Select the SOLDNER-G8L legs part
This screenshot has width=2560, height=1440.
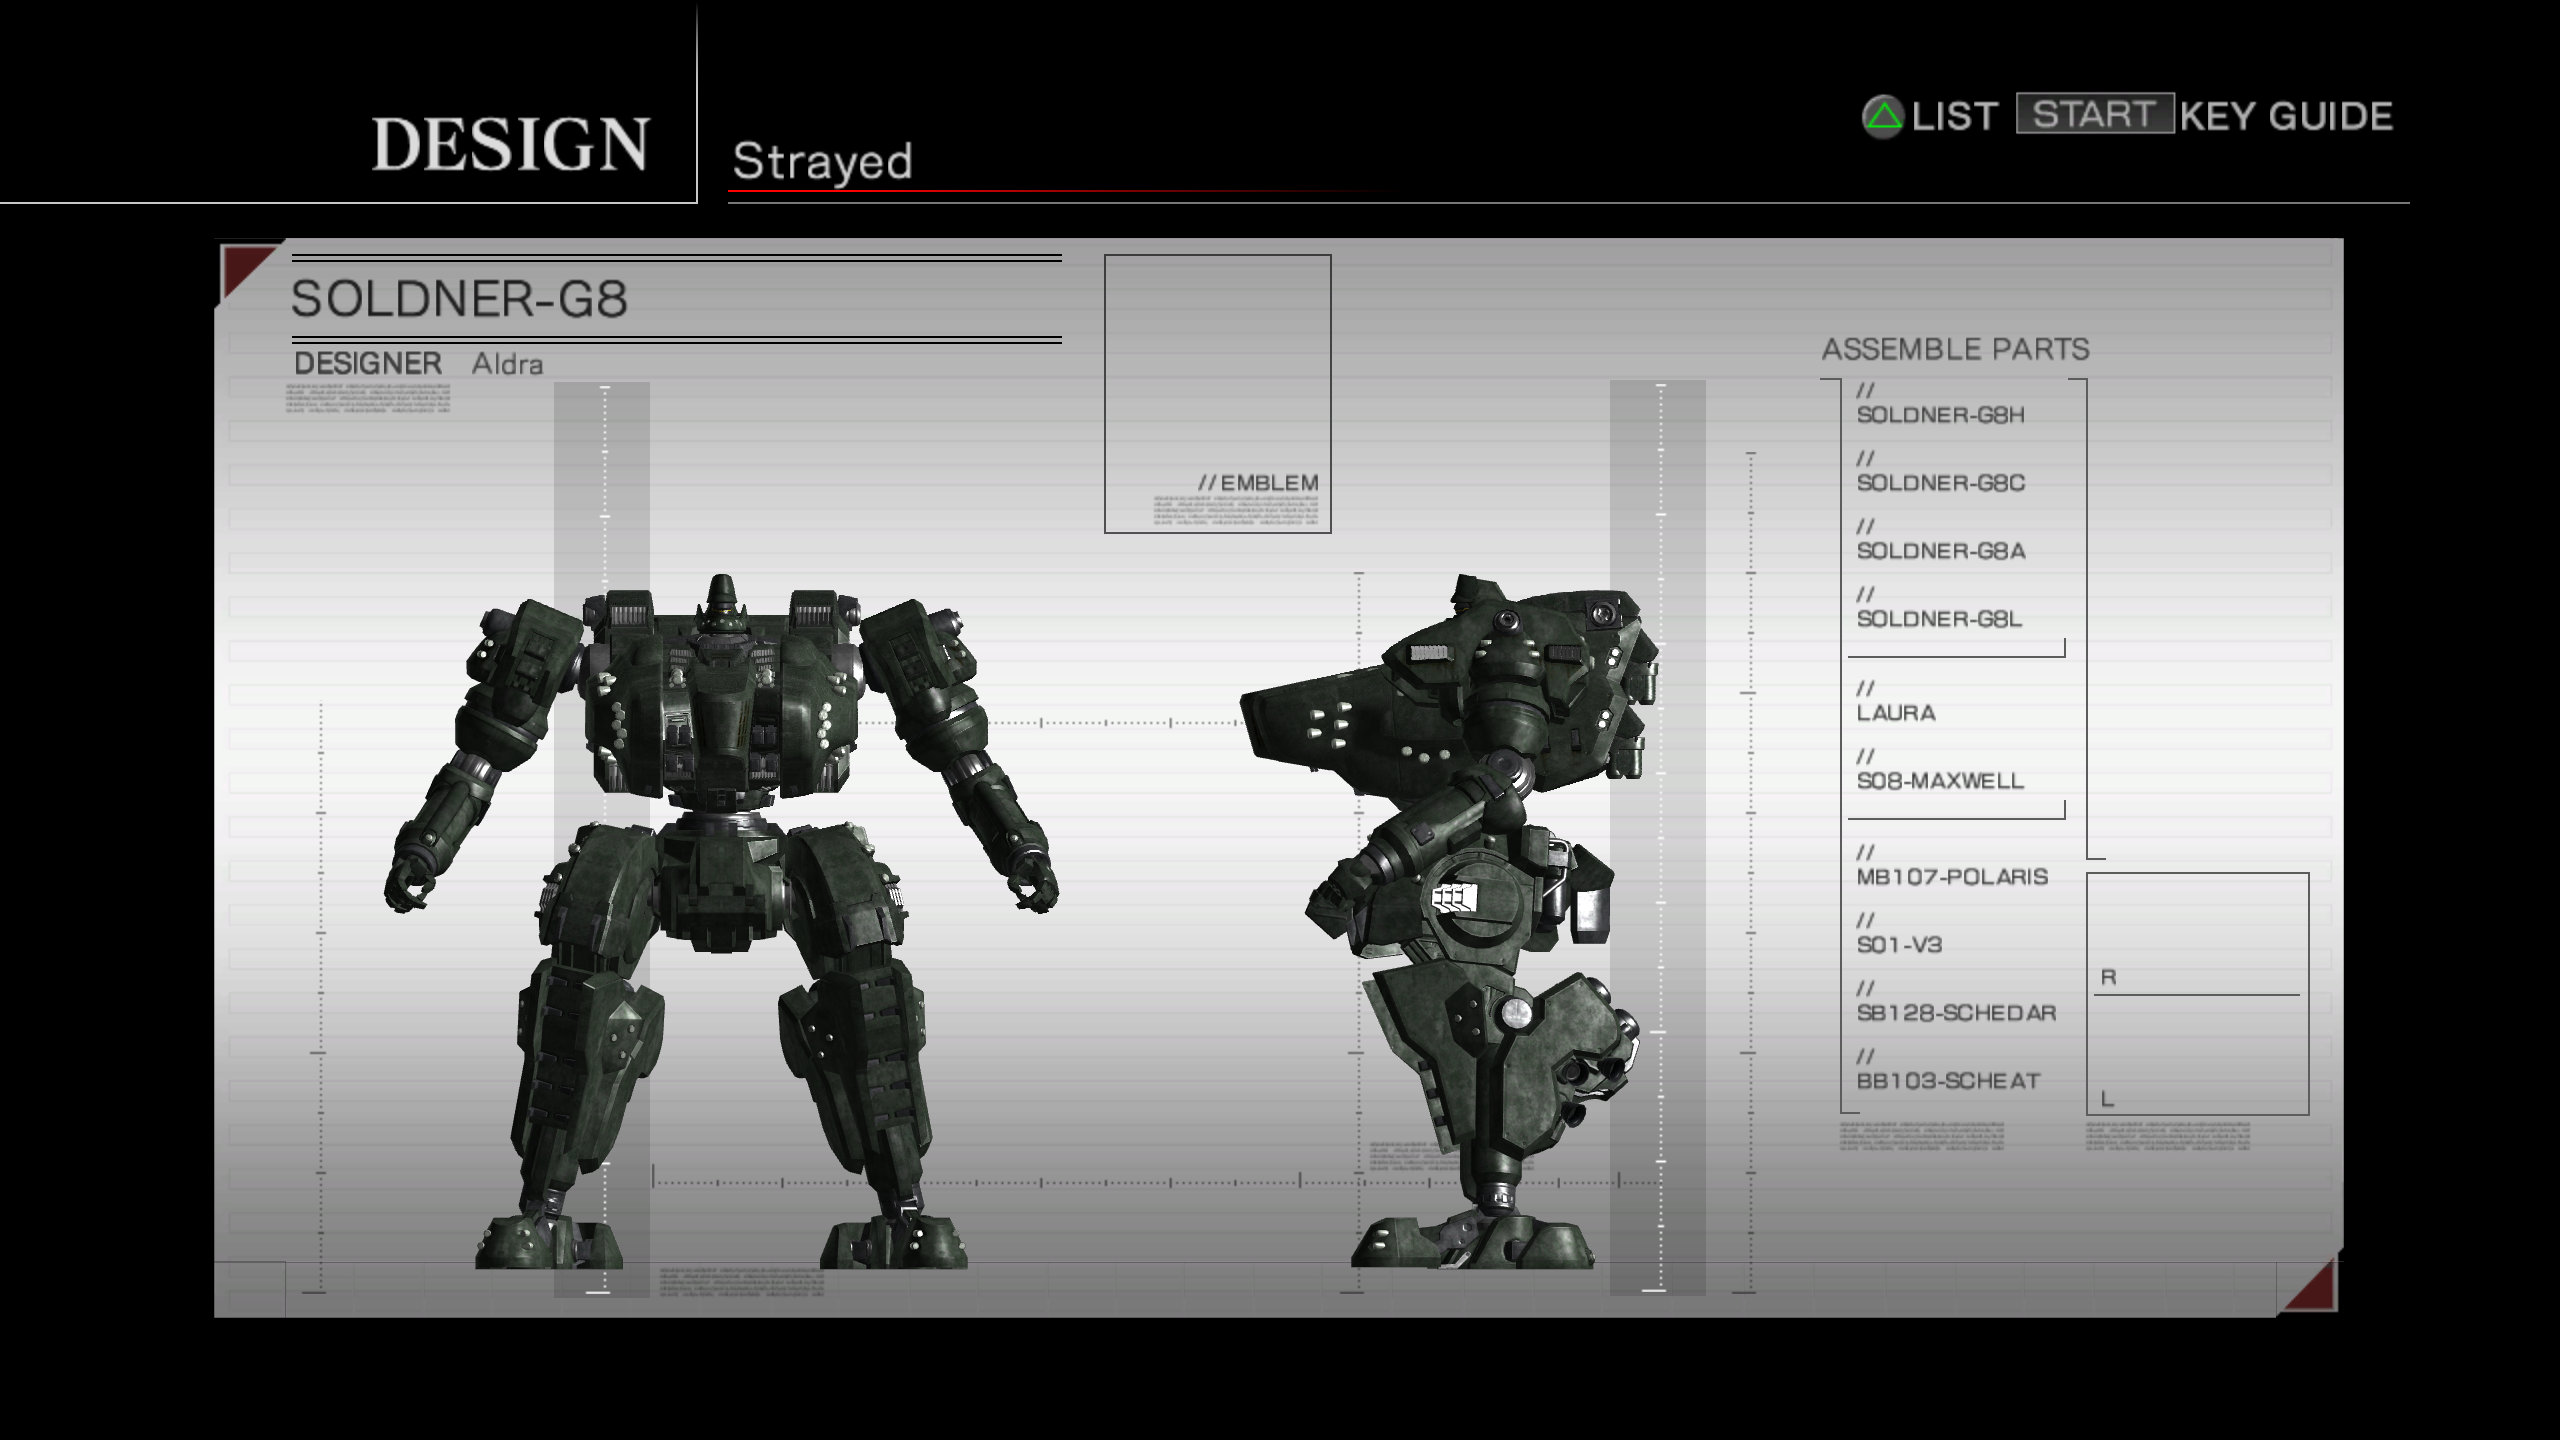tap(1939, 619)
